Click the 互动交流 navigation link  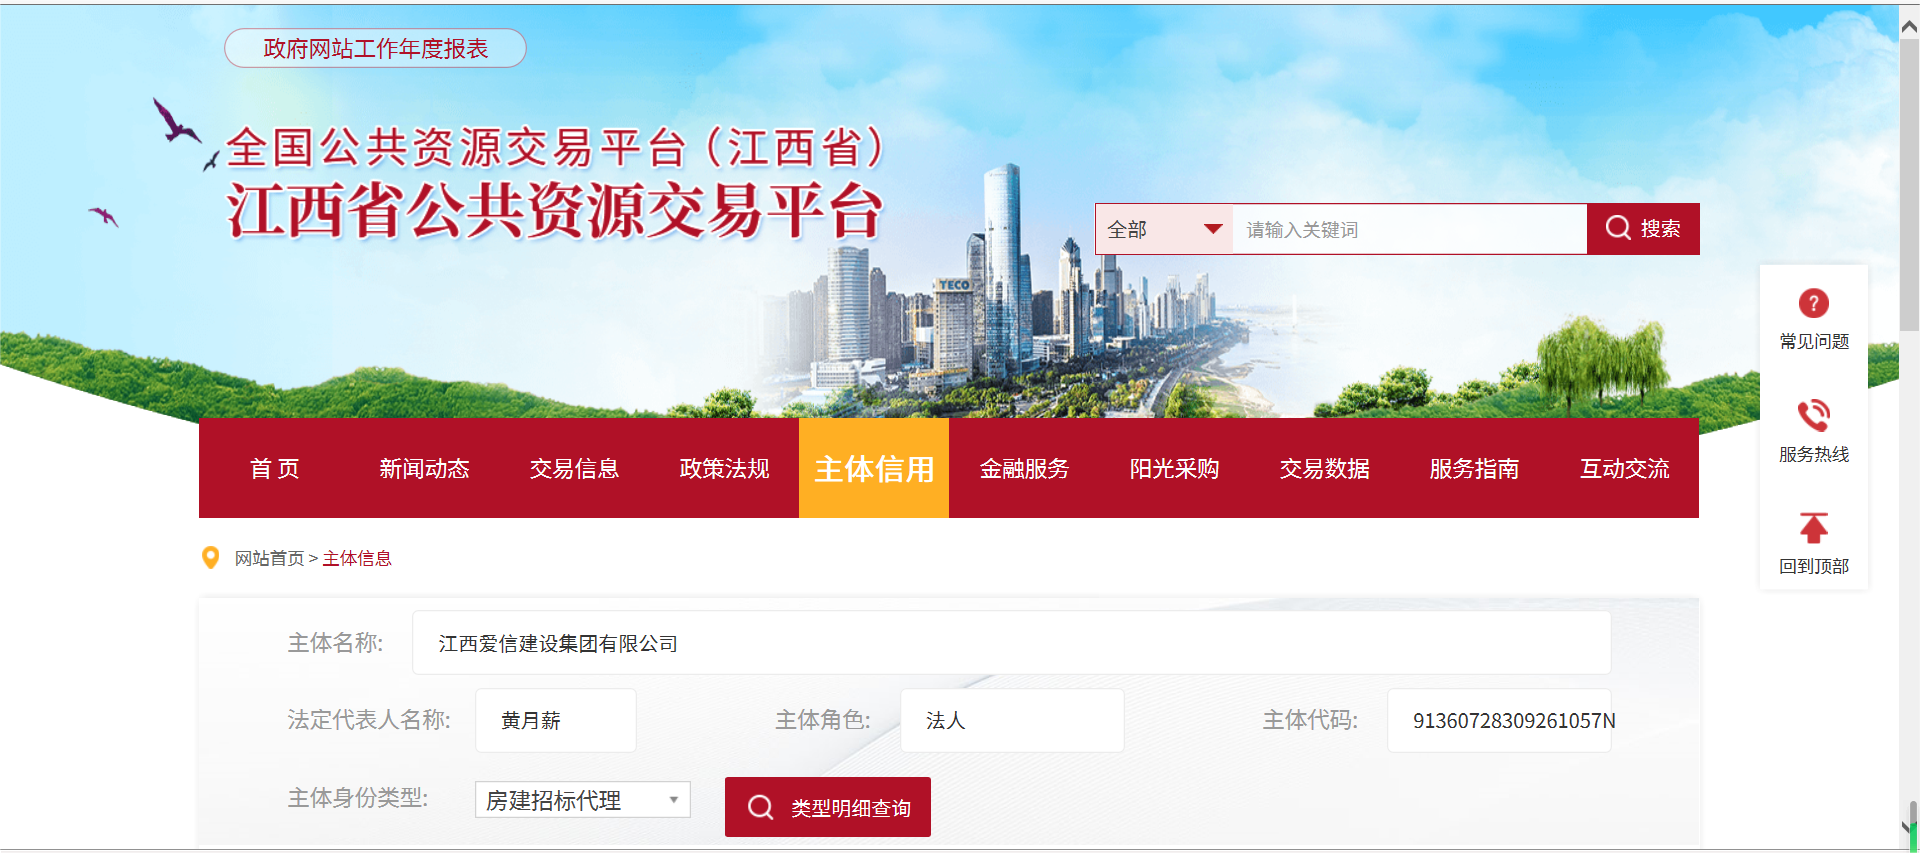pyautogui.click(x=1624, y=468)
